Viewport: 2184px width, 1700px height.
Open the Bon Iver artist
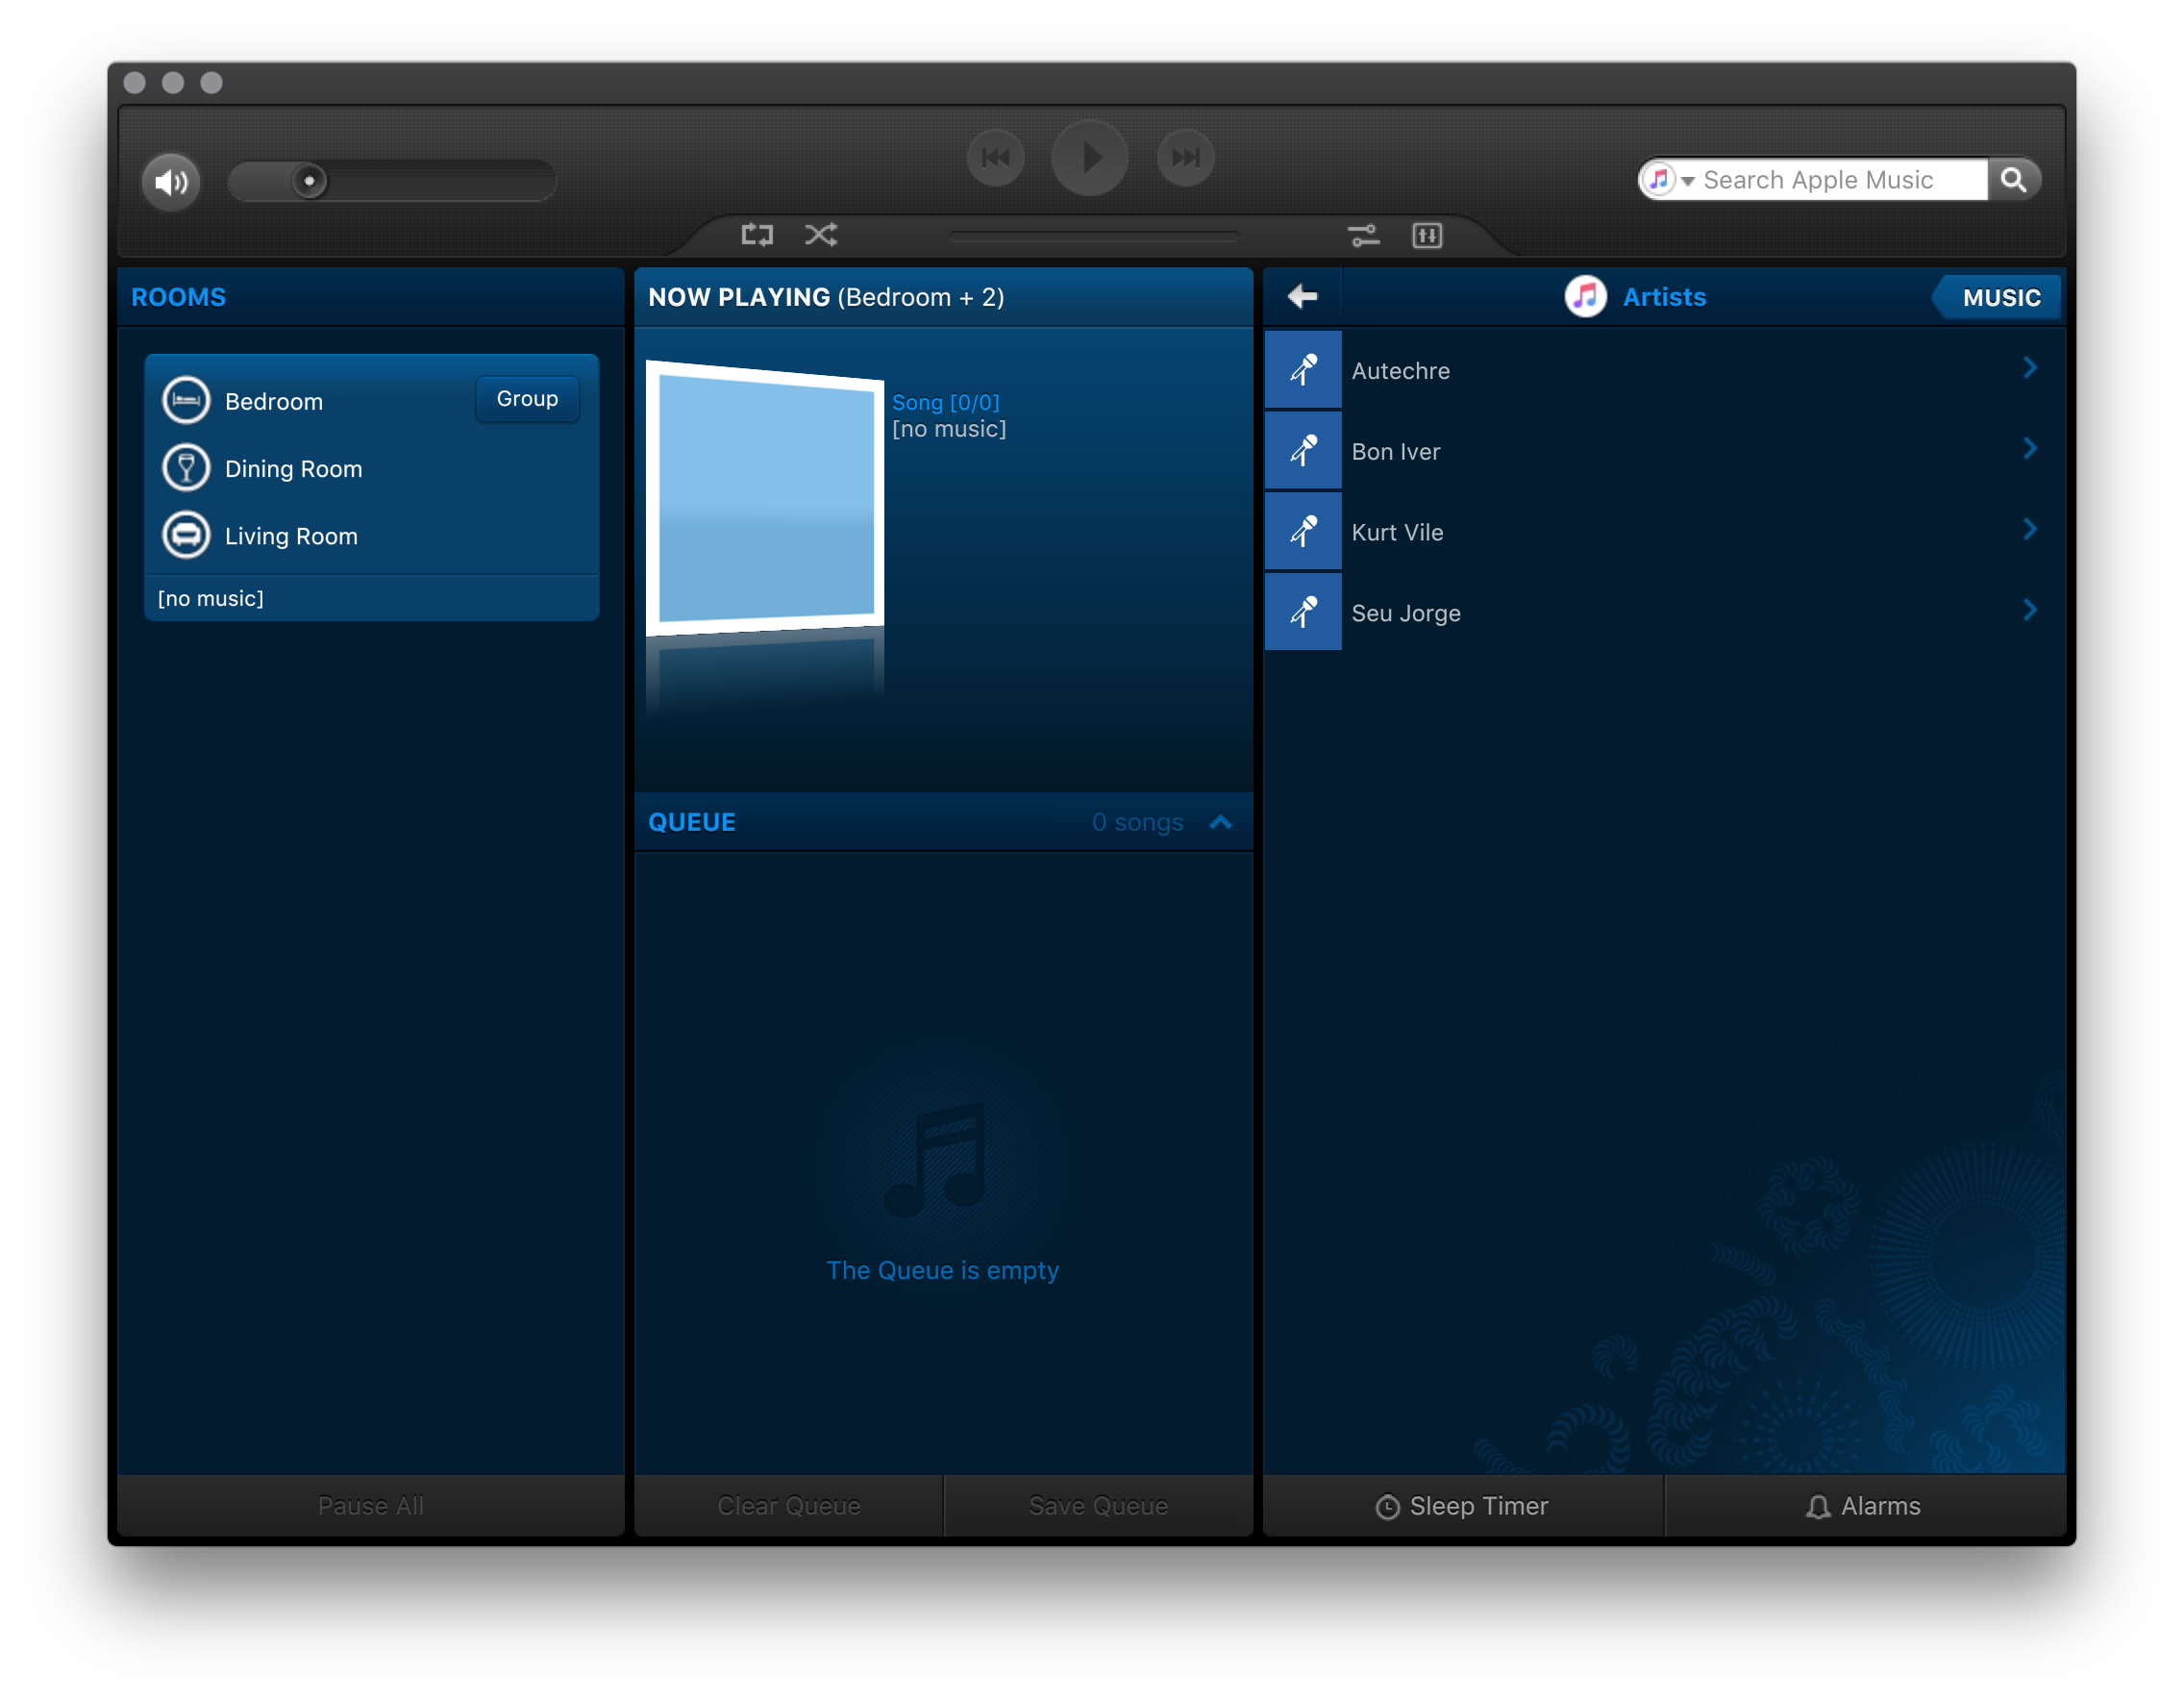(x=1664, y=451)
